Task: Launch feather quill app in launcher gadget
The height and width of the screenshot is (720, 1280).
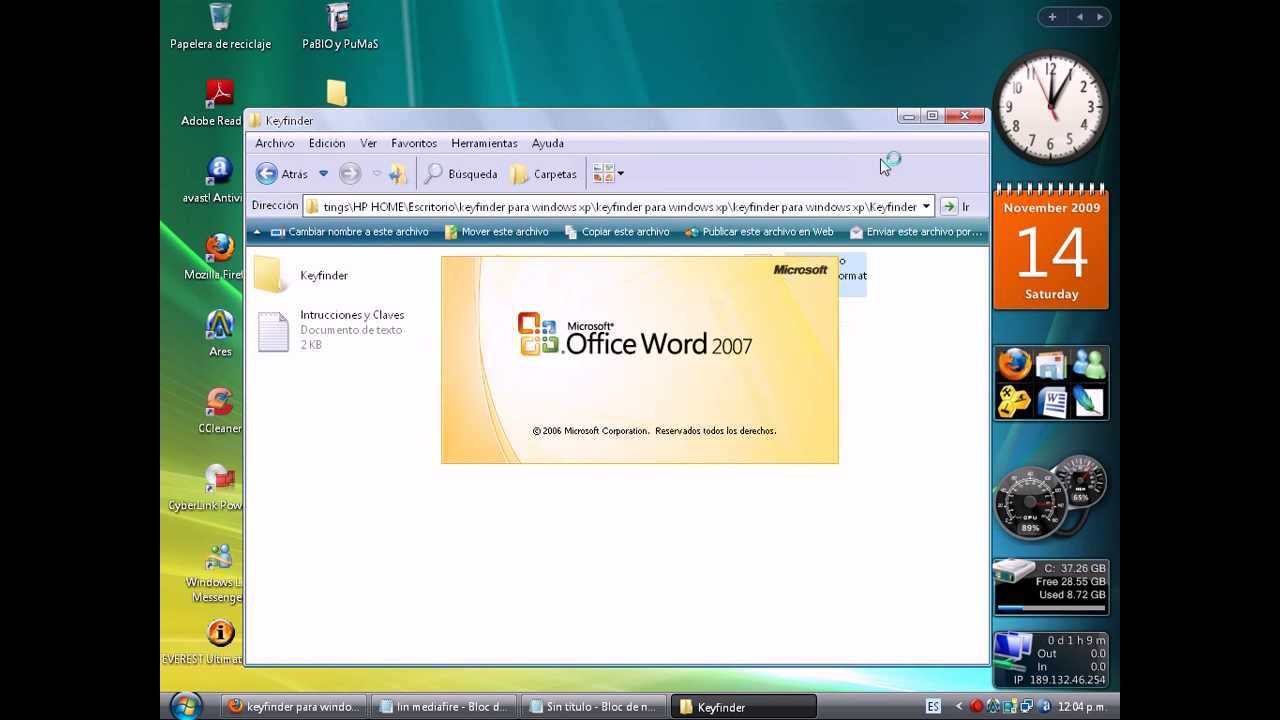Action: click(x=1088, y=401)
